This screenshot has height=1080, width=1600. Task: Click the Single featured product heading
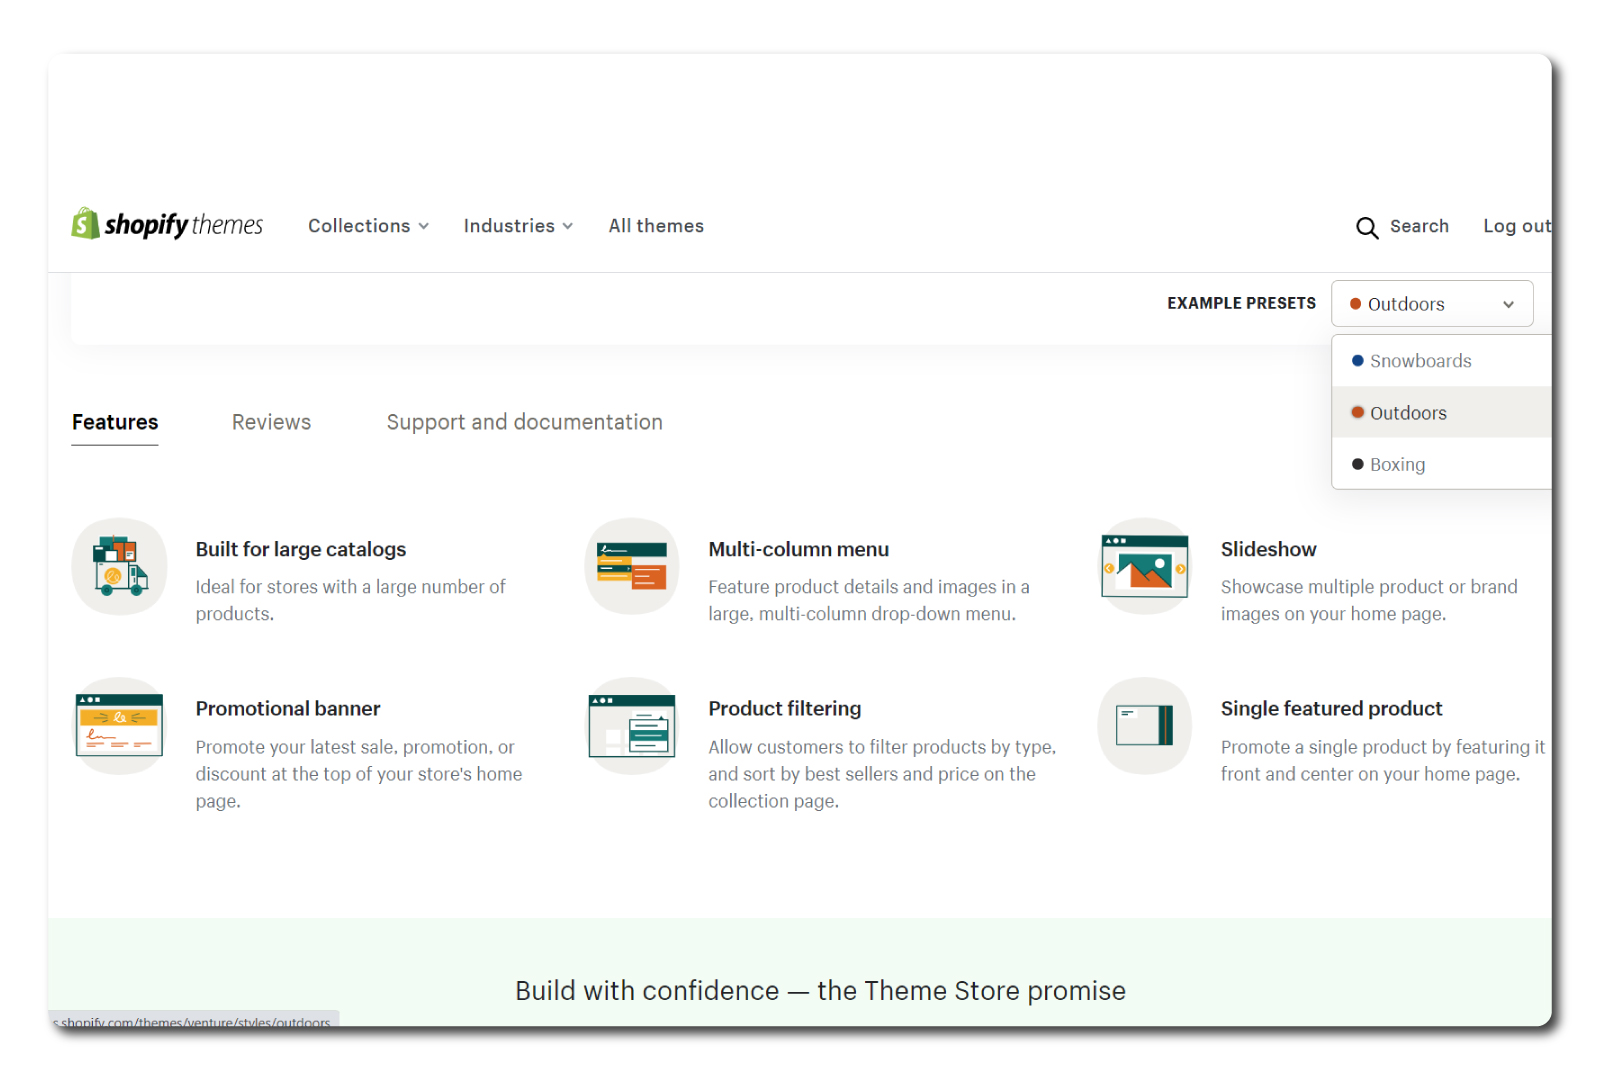1332,708
